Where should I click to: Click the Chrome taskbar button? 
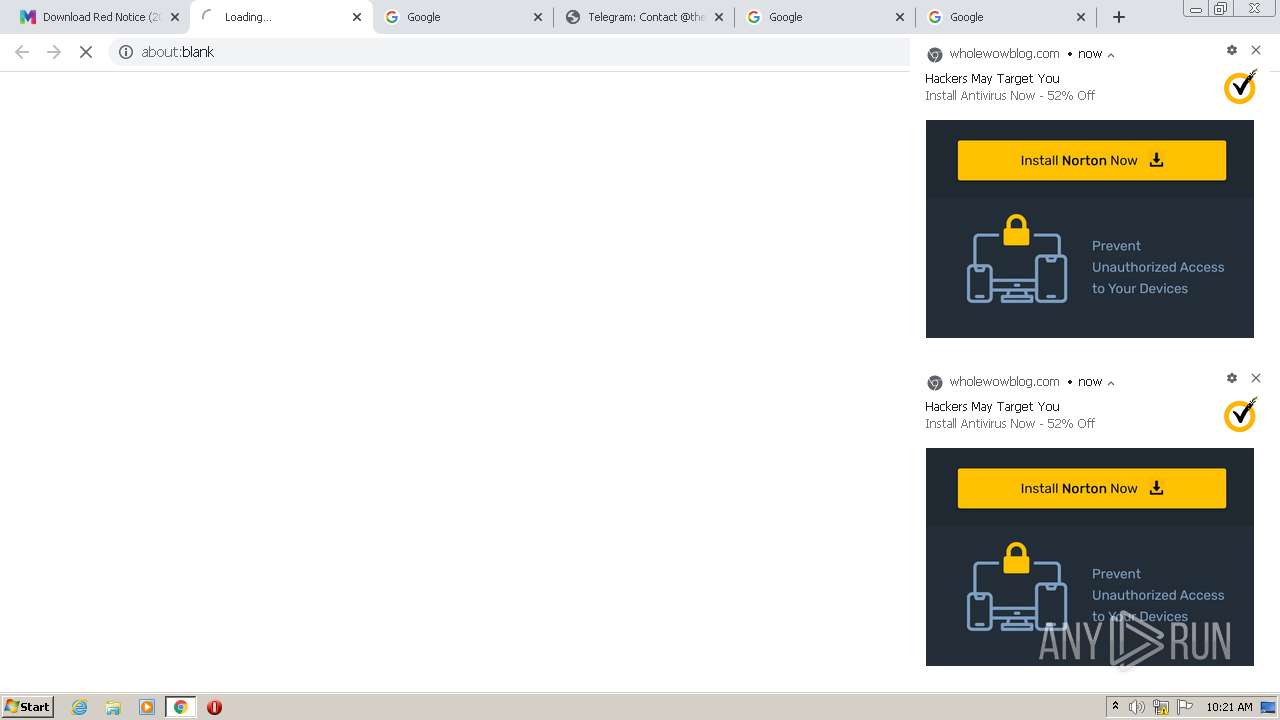[x=181, y=707]
